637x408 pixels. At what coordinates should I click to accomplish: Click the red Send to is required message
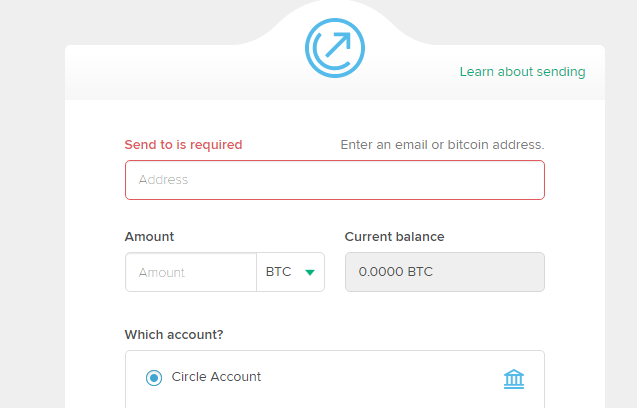coord(183,145)
